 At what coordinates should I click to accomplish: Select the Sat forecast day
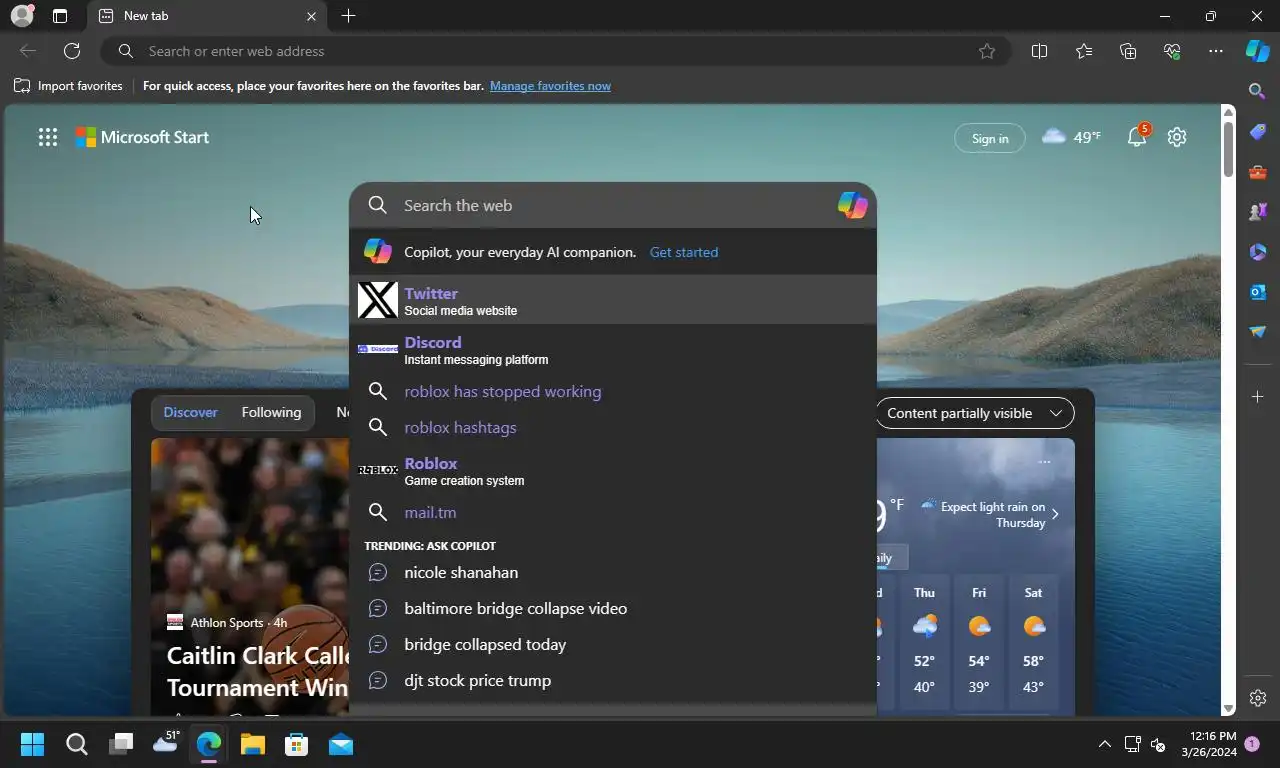1033,642
